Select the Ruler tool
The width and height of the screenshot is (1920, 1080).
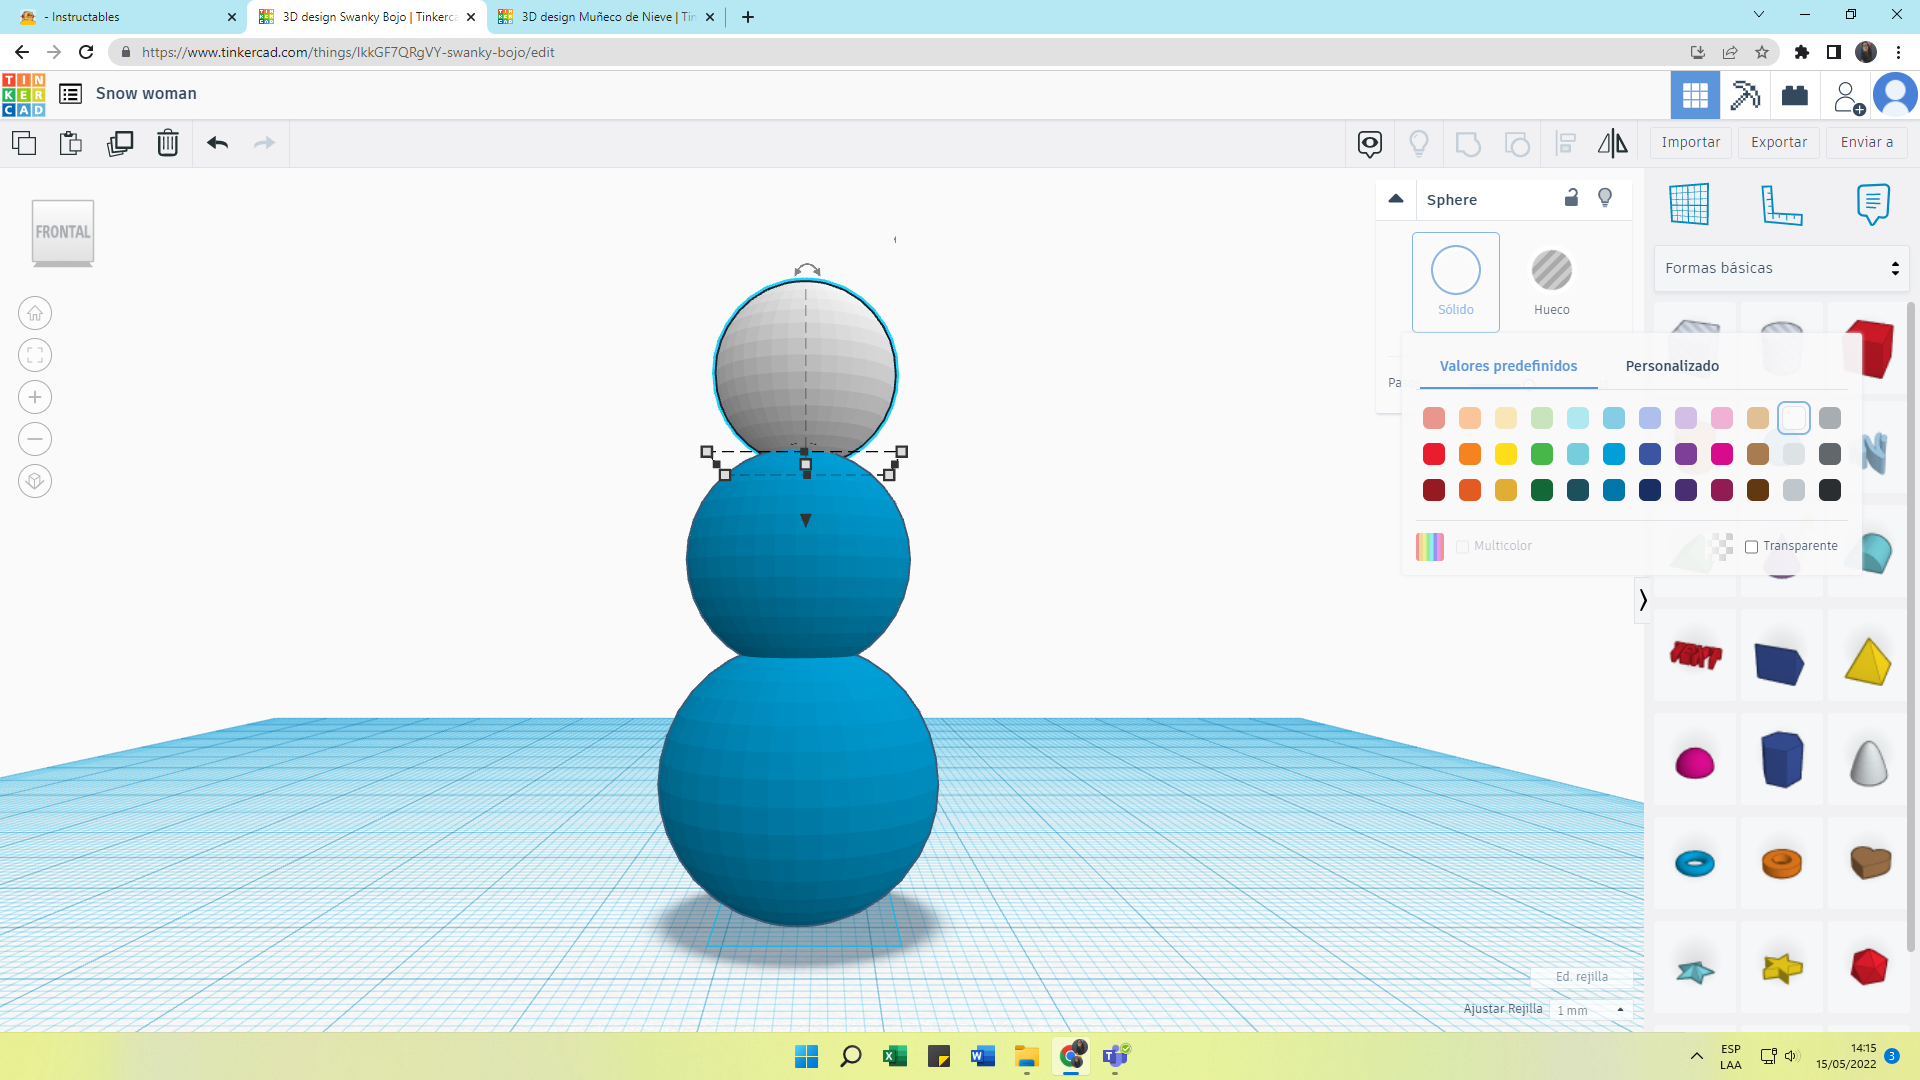click(1781, 204)
